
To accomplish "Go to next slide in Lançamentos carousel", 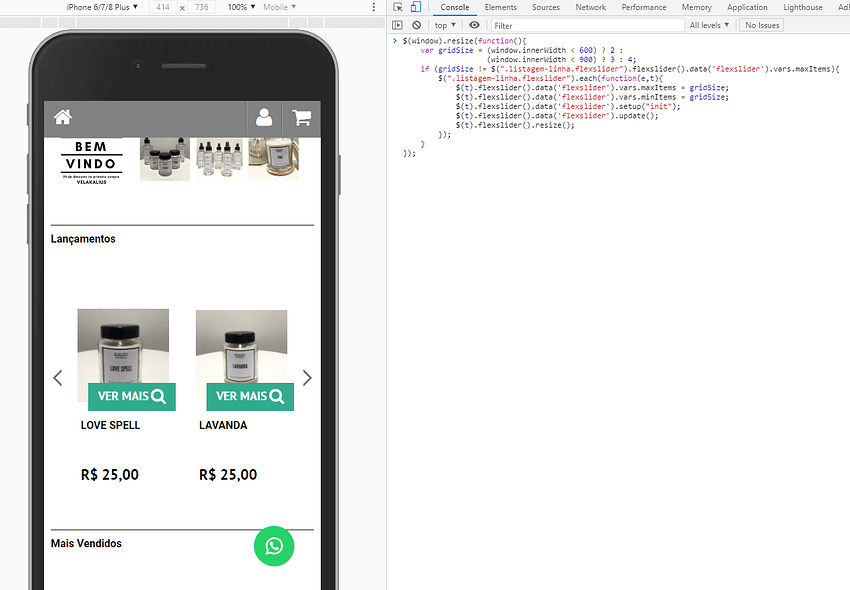I will tap(307, 377).
